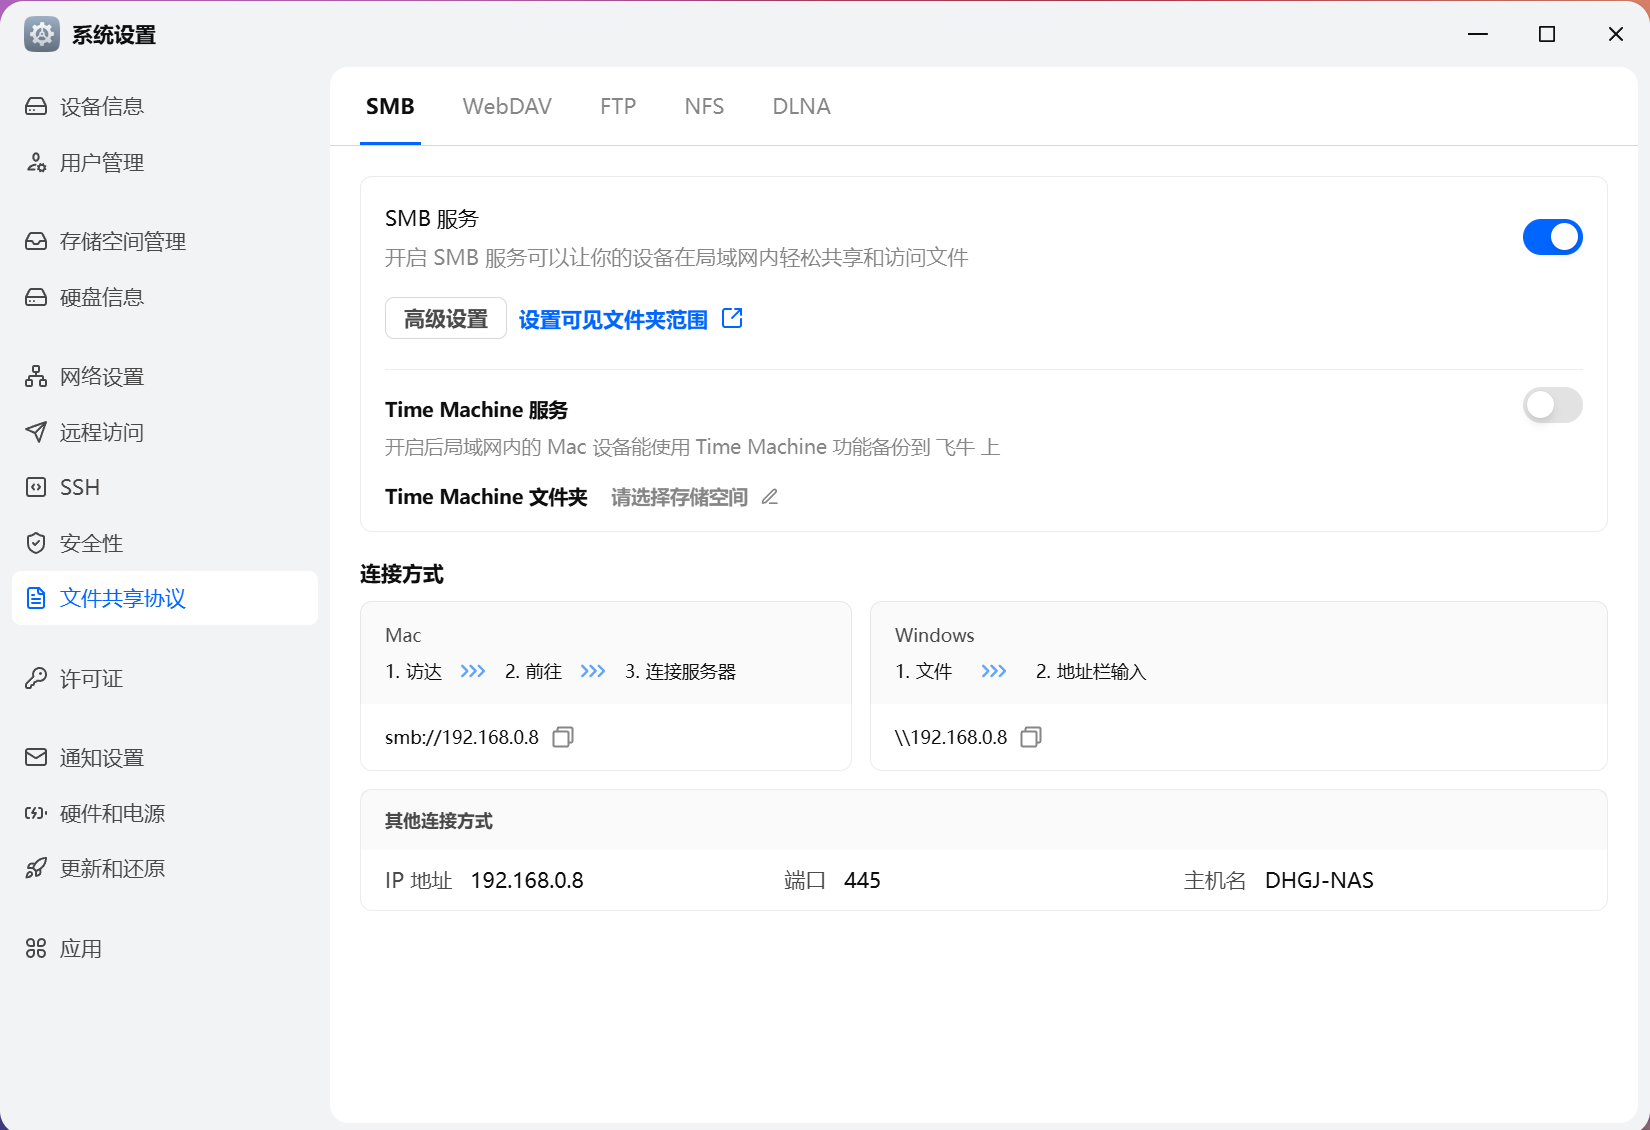
Task: Open User Management (用户管理) in sidebar
Action: pyautogui.click(x=101, y=163)
